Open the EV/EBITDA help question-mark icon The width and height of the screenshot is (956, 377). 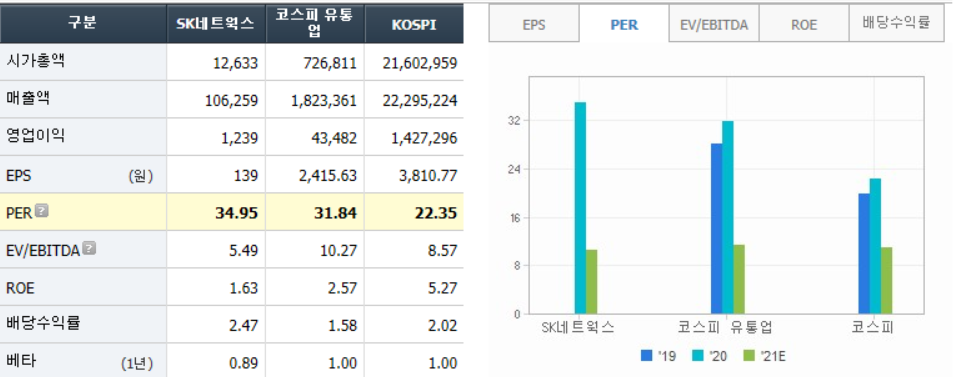[x=89, y=248]
